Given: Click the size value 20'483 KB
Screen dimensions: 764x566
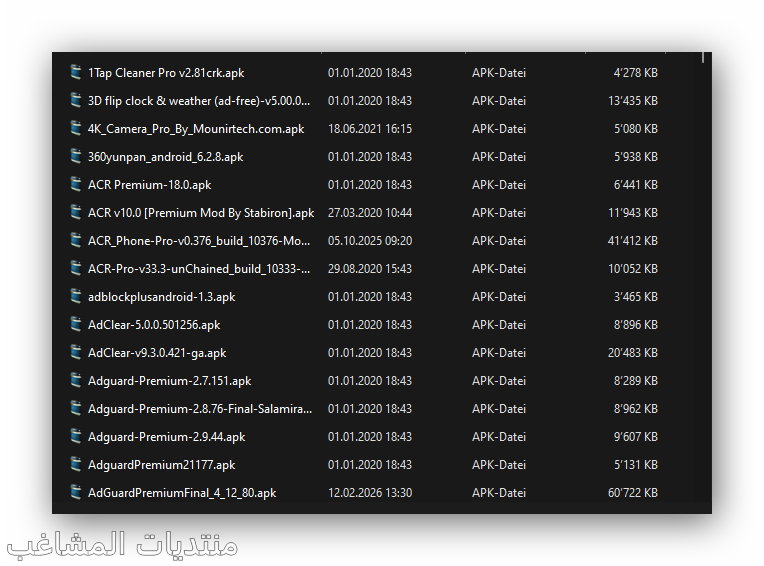Looking at the screenshot, I should (633, 353).
